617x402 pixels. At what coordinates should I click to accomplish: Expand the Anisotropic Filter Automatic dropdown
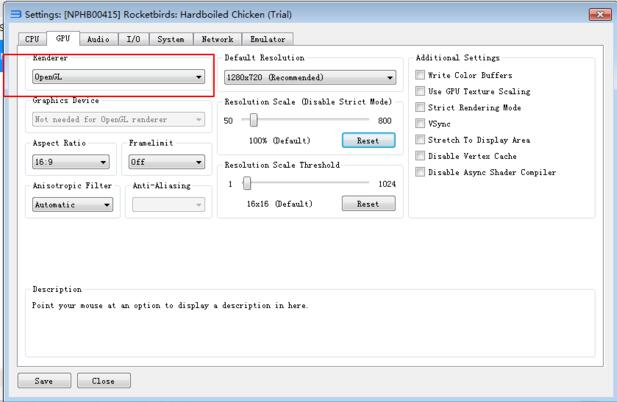point(72,205)
